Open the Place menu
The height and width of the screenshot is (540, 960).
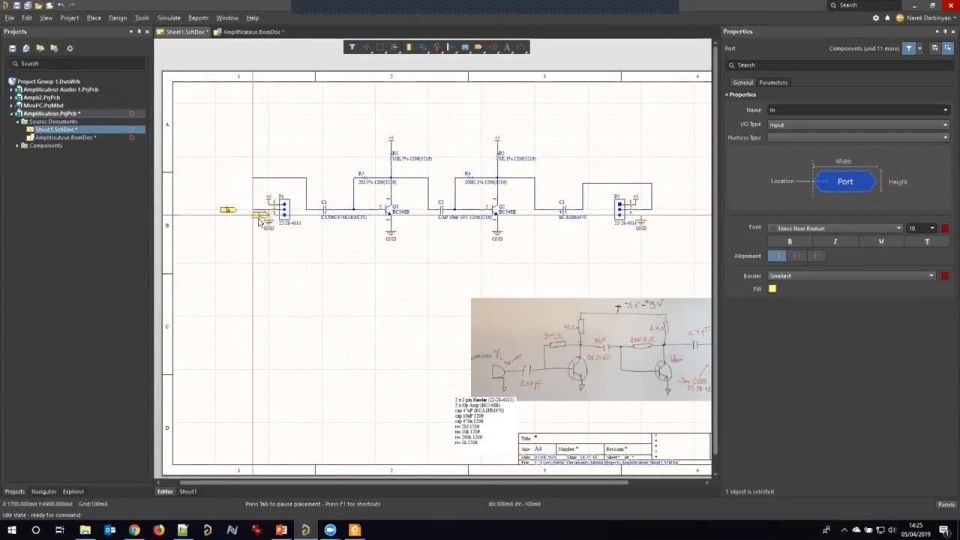[94, 18]
